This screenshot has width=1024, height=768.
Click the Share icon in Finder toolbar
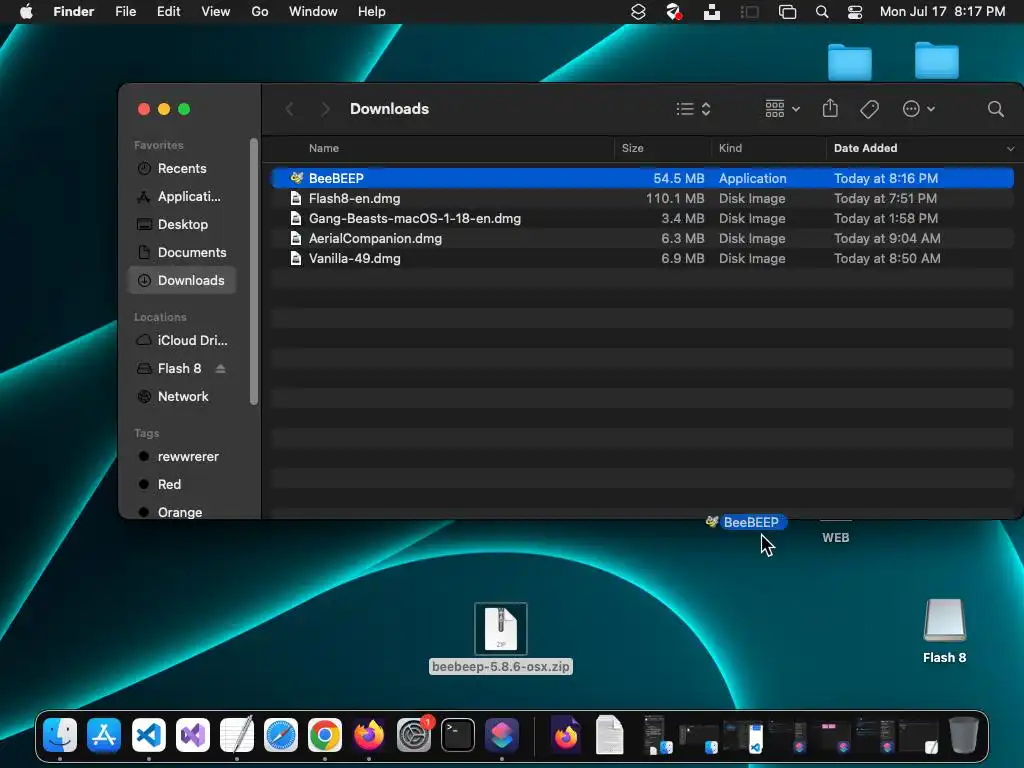(830, 108)
